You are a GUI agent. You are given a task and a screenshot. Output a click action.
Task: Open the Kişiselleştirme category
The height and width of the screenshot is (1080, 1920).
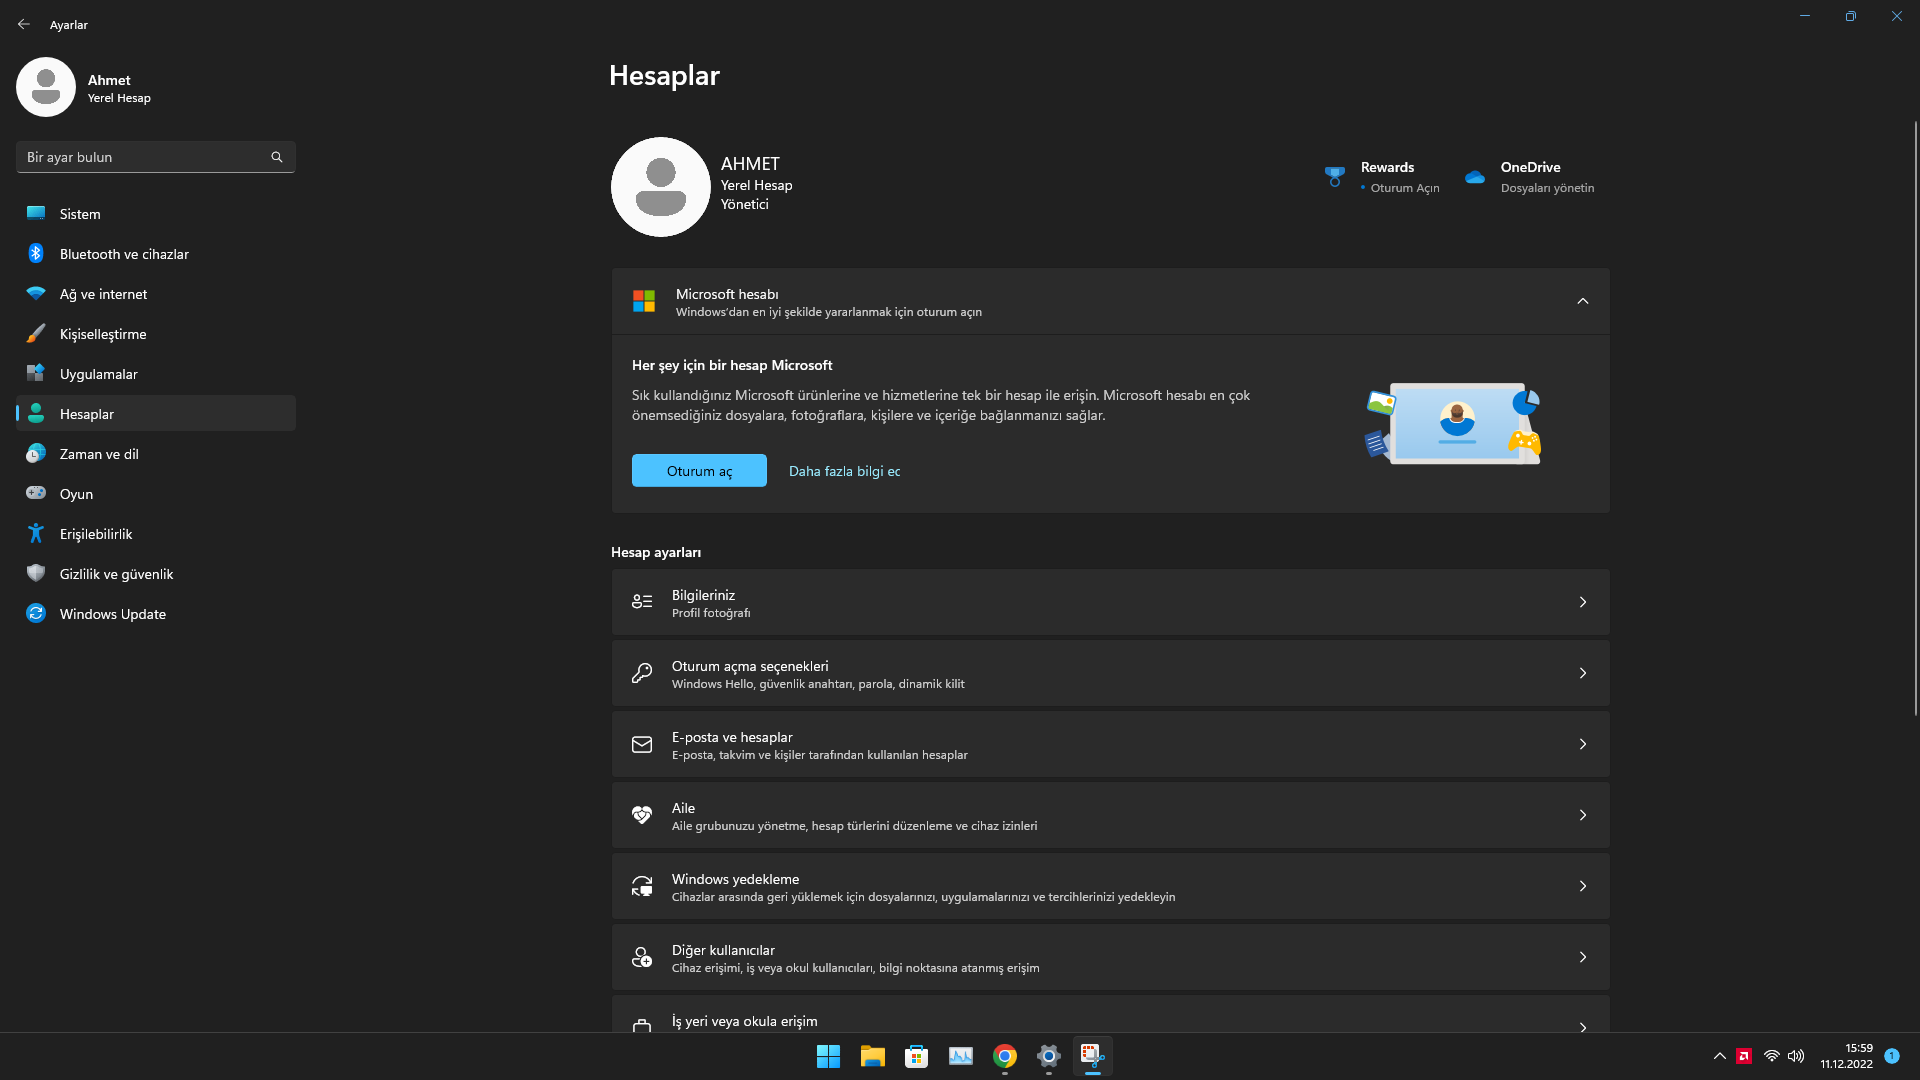(x=103, y=334)
